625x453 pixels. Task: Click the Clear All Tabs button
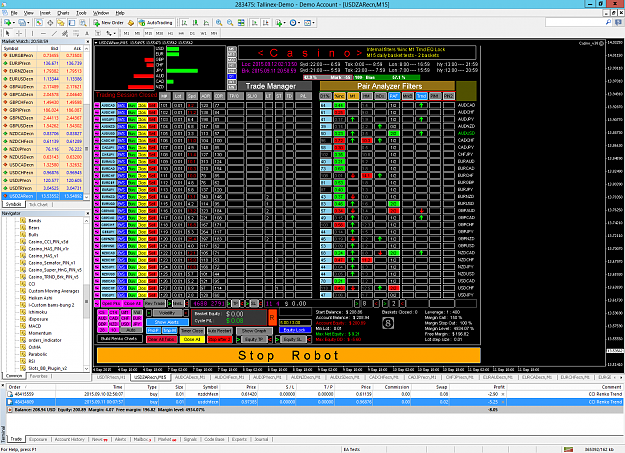162,339
